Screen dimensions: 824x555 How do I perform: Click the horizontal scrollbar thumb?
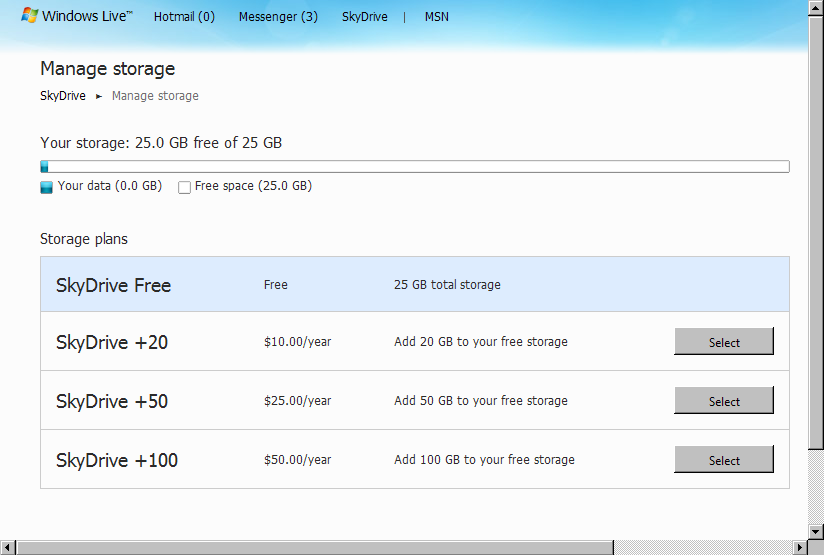click(315, 547)
